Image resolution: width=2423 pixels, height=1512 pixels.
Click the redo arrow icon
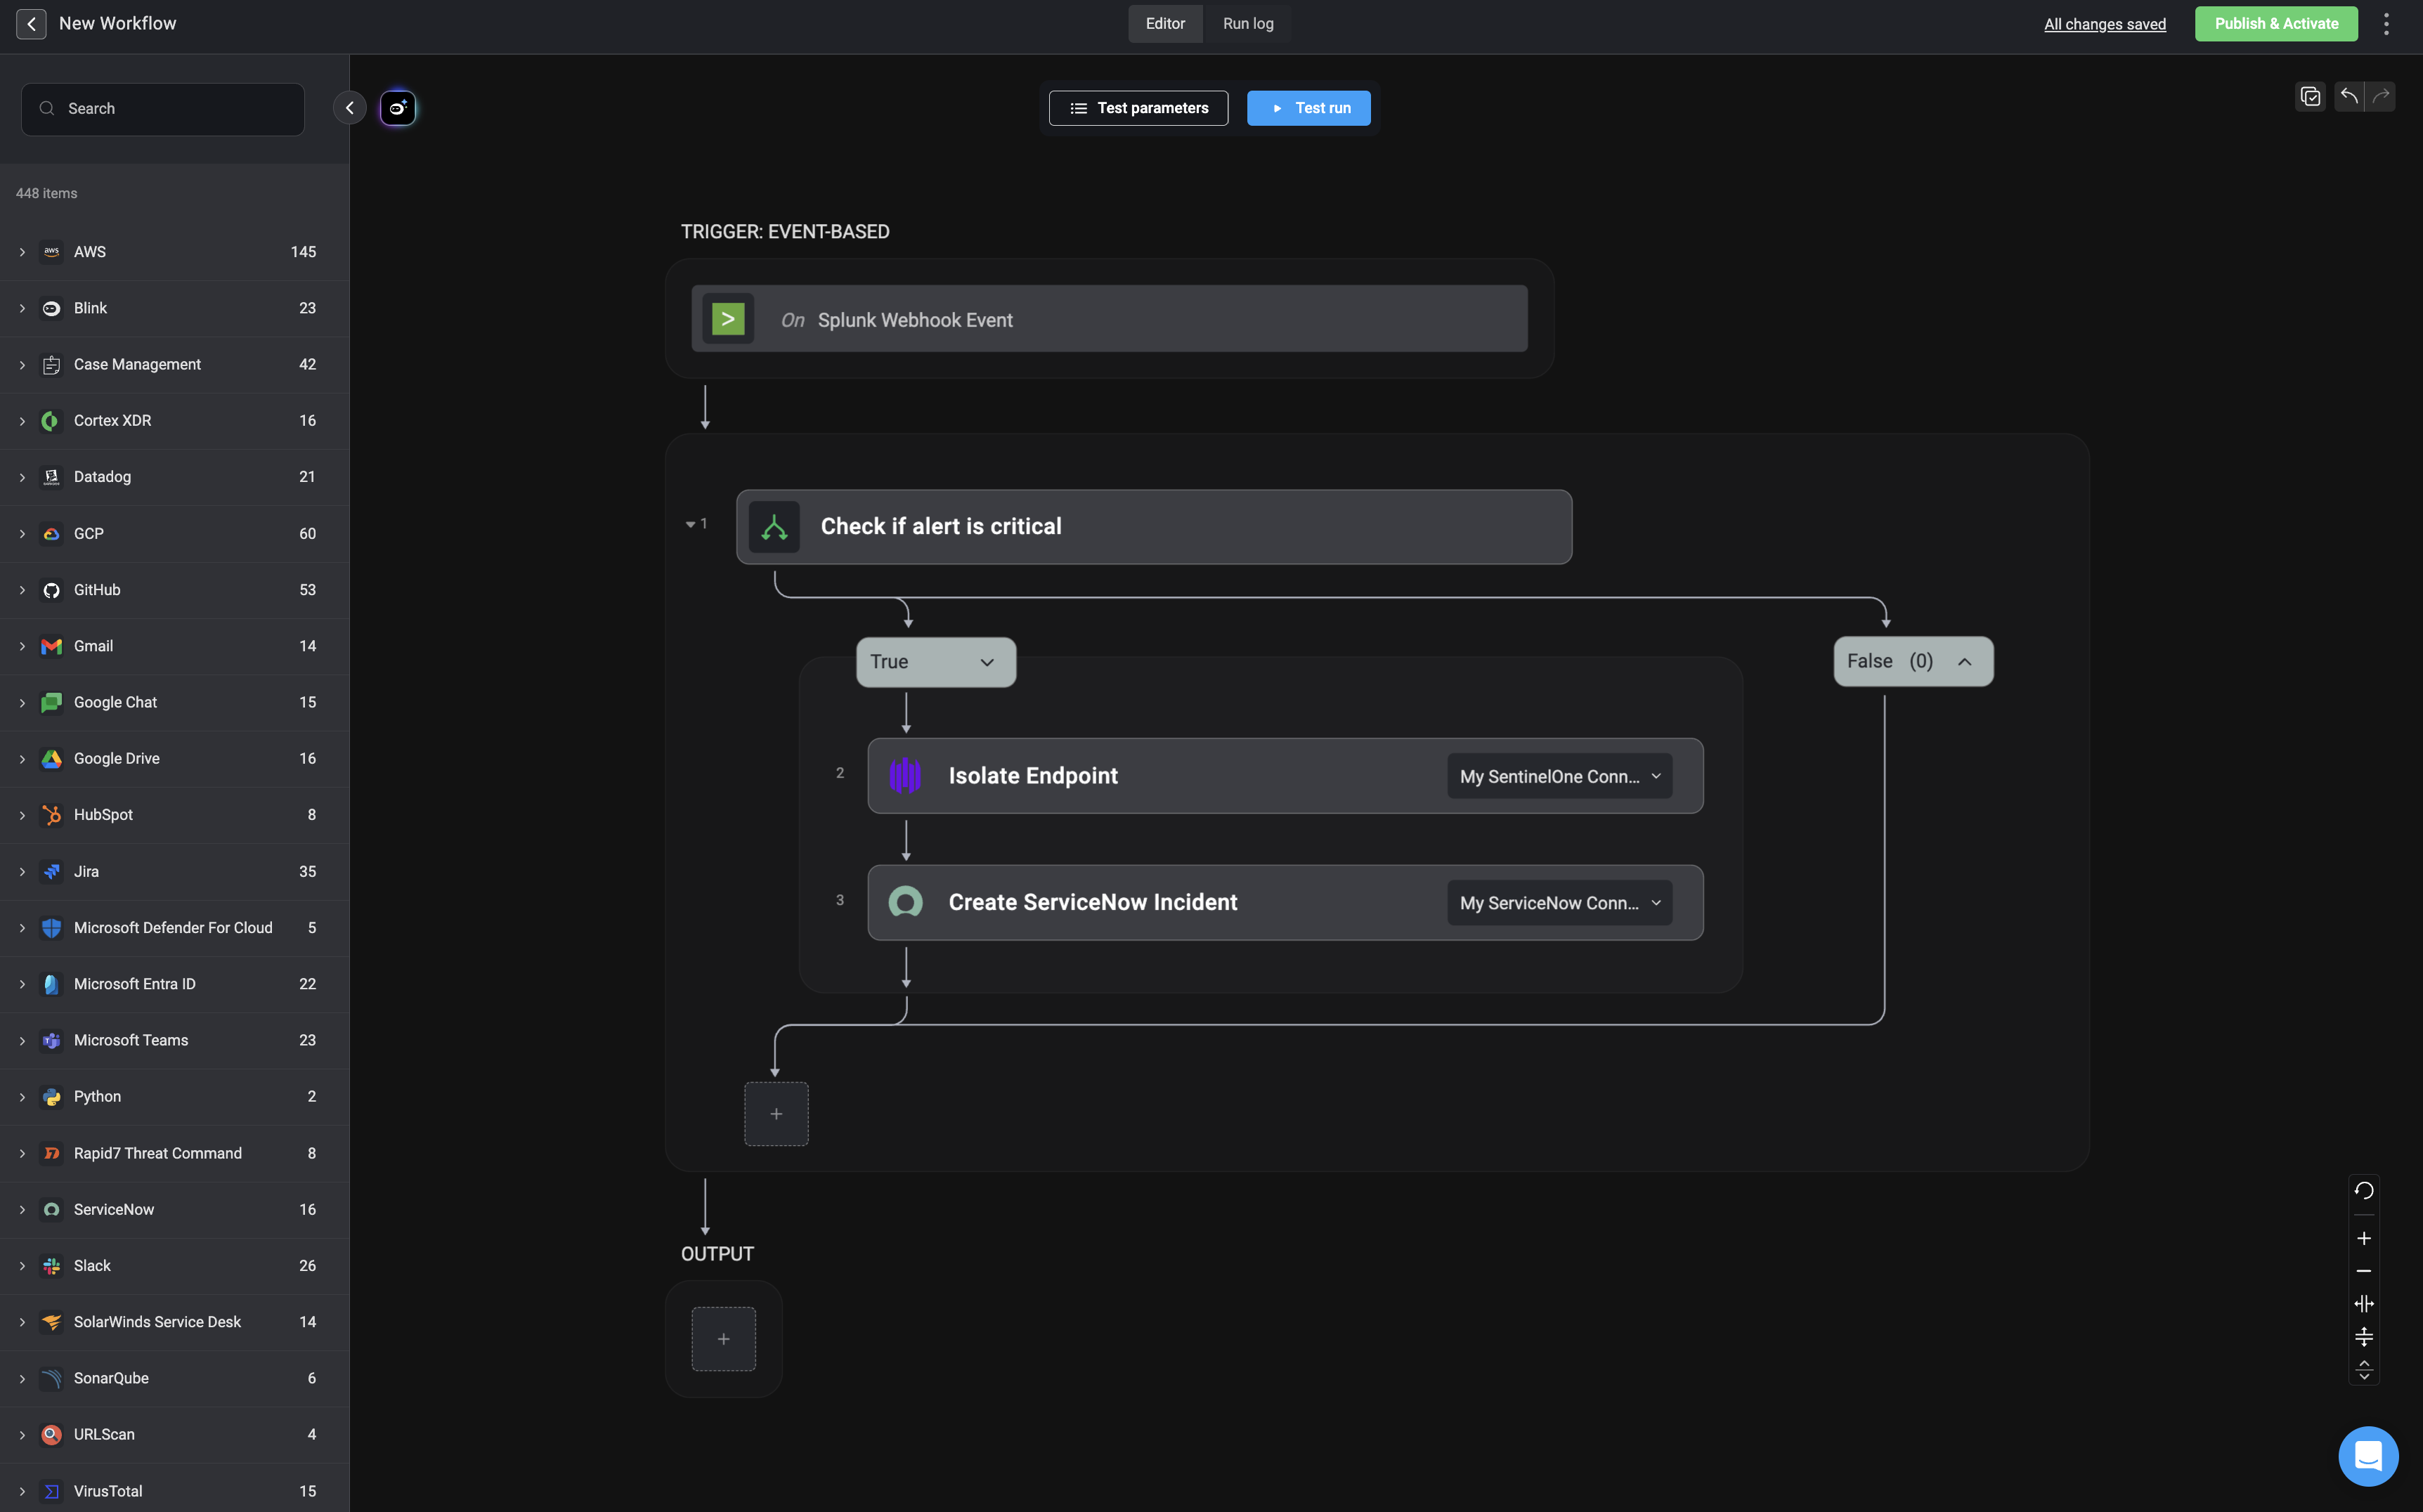(x=2381, y=96)
